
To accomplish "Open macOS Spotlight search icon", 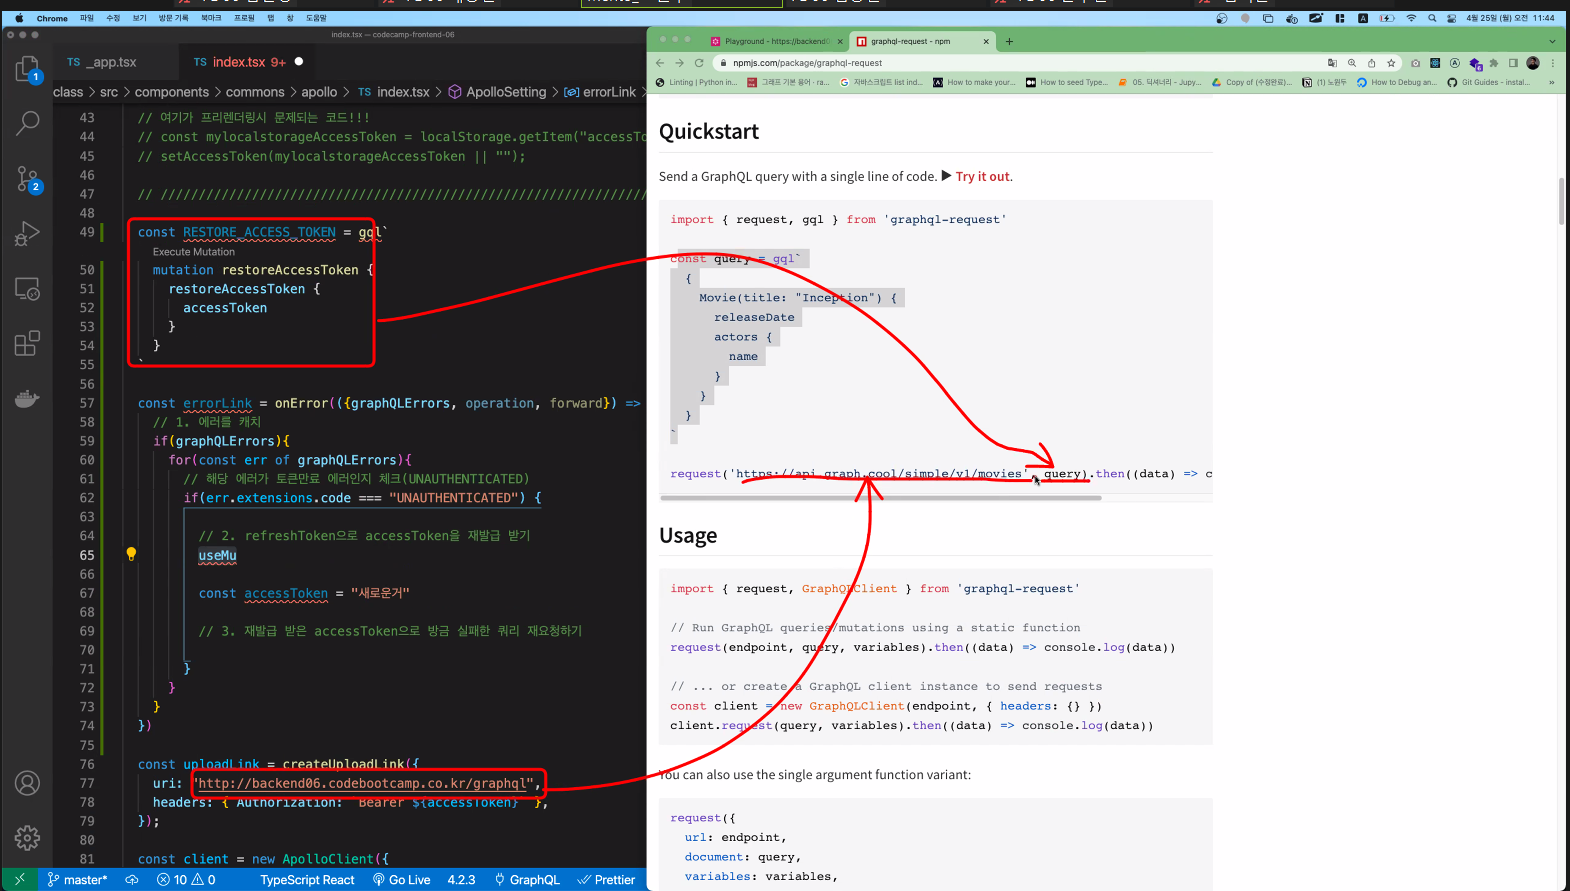I will coord(1432,18).
